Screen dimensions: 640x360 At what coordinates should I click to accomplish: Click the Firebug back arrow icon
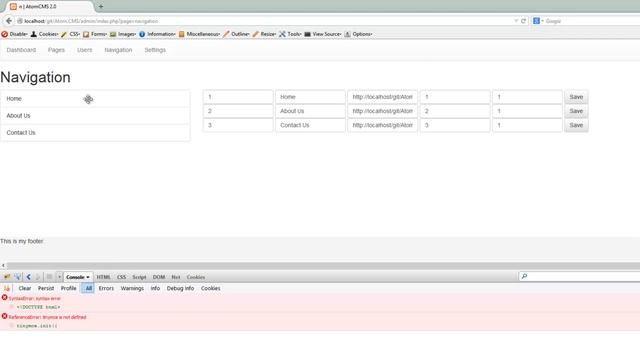[29, 277]
